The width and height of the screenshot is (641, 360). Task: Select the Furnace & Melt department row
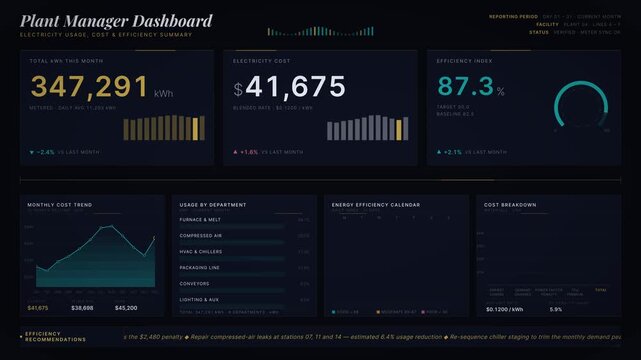tap(244, 222)
